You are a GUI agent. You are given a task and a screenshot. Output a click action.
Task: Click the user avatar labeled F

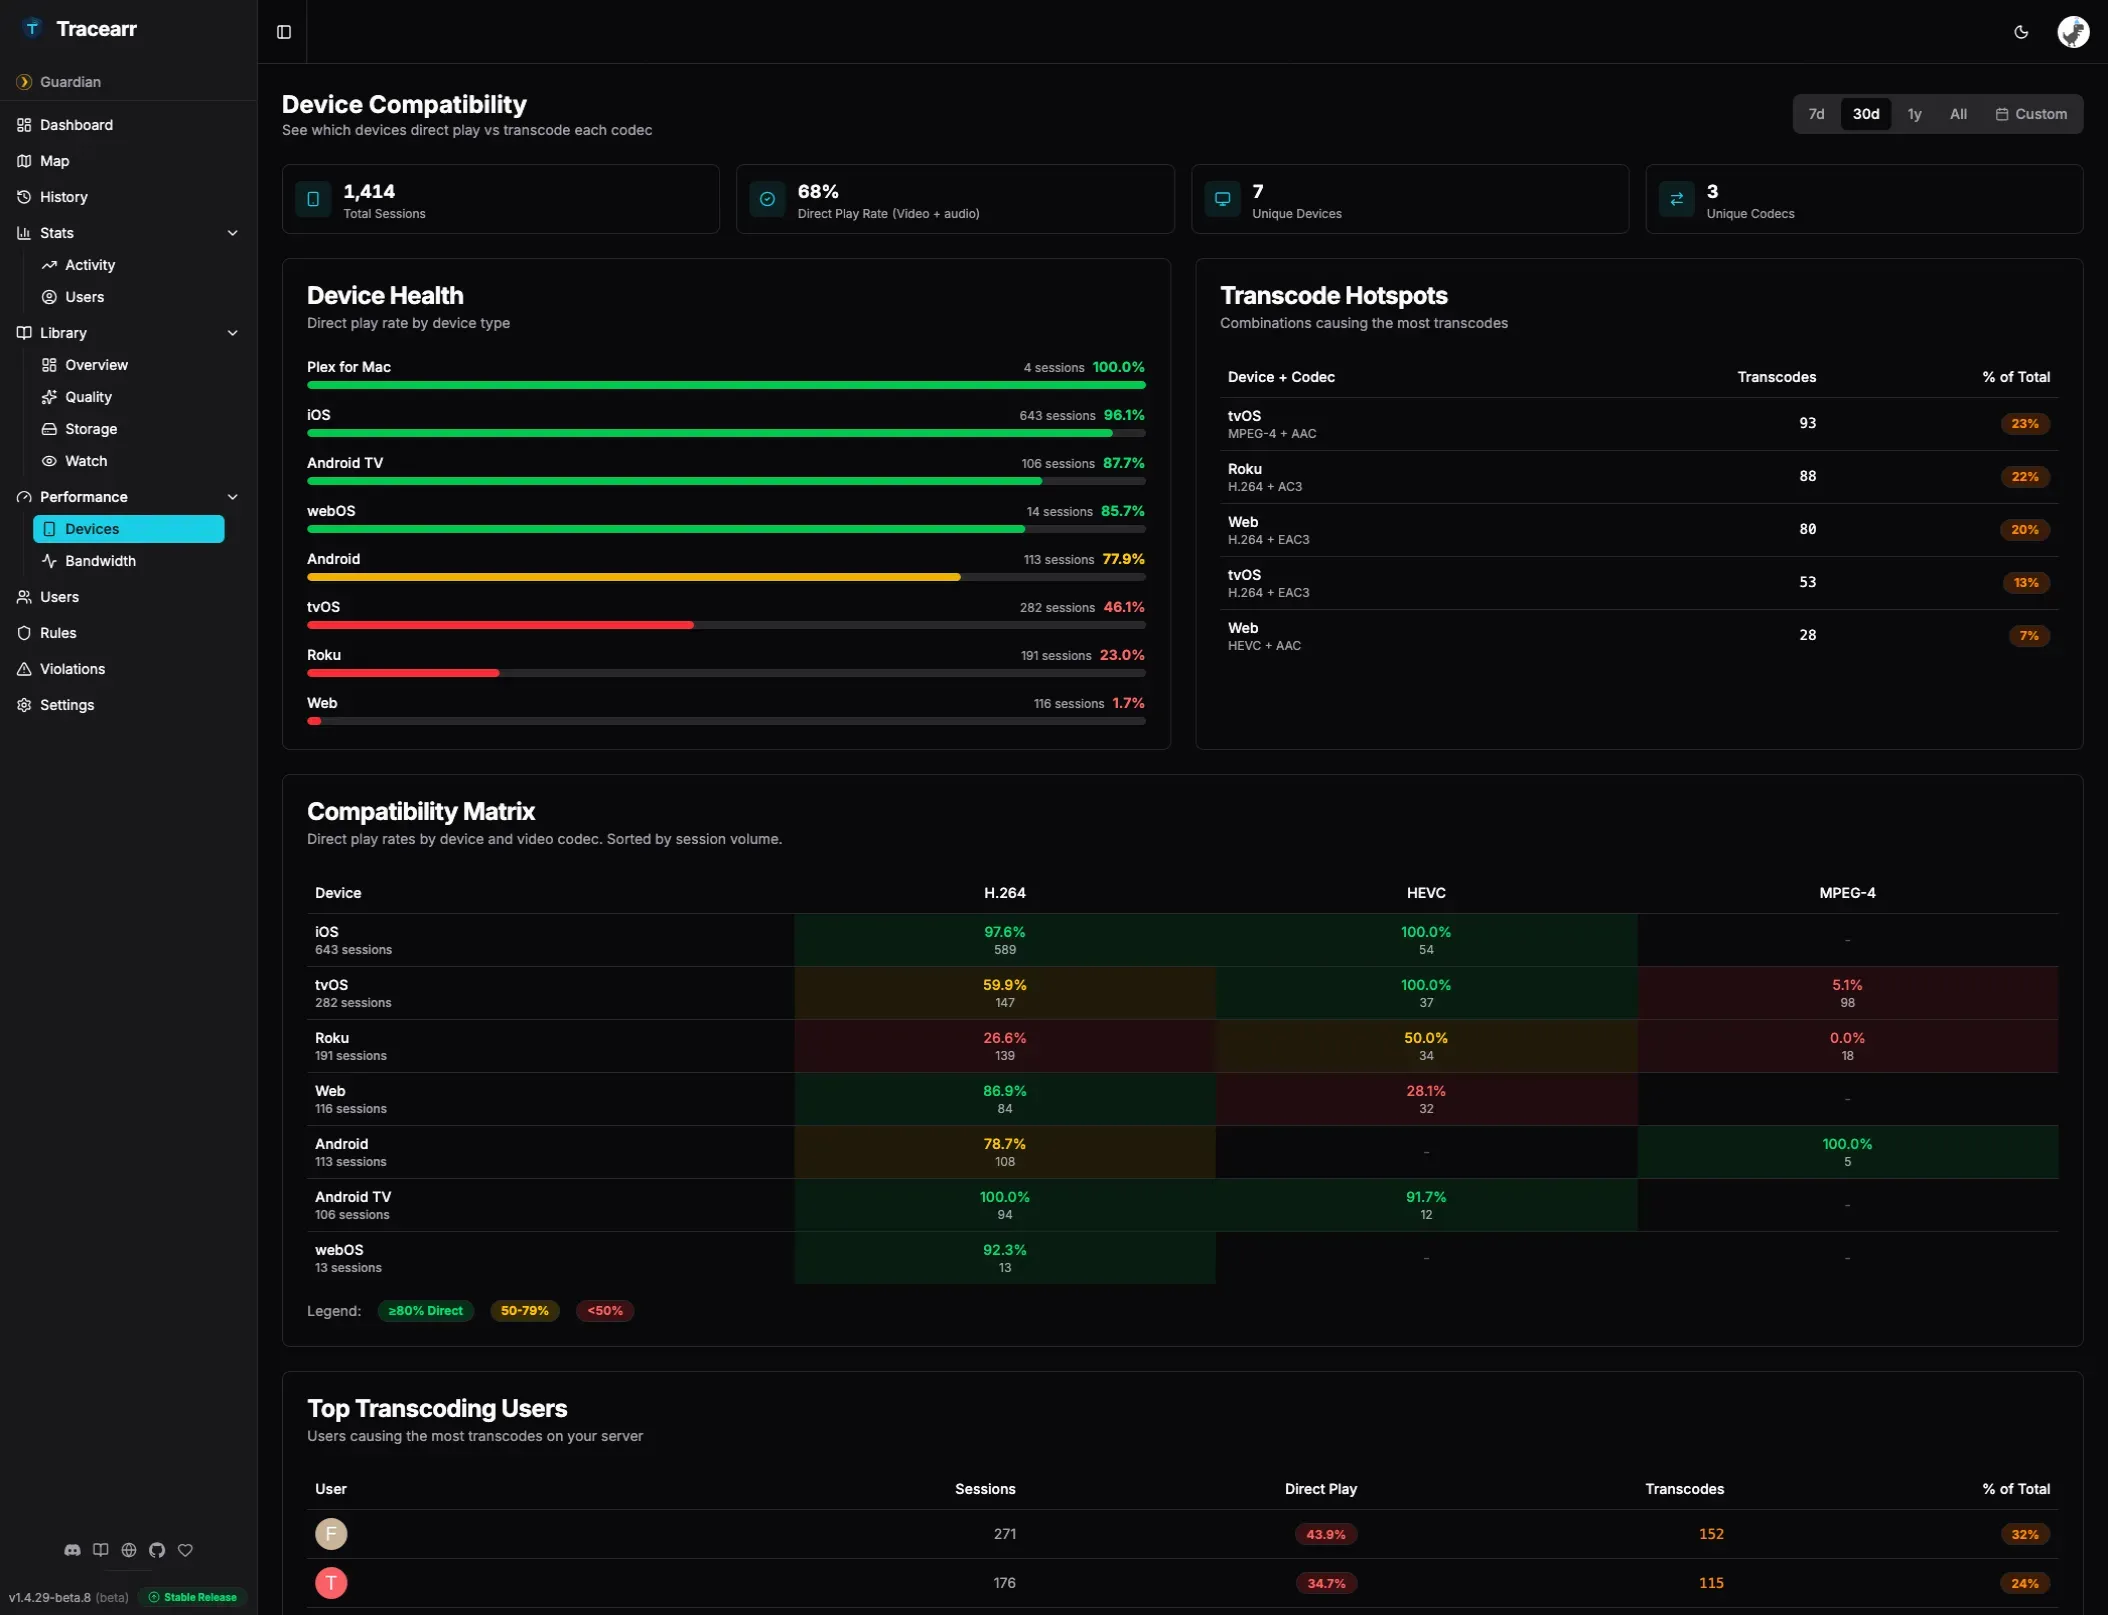tap(331, 1534)
